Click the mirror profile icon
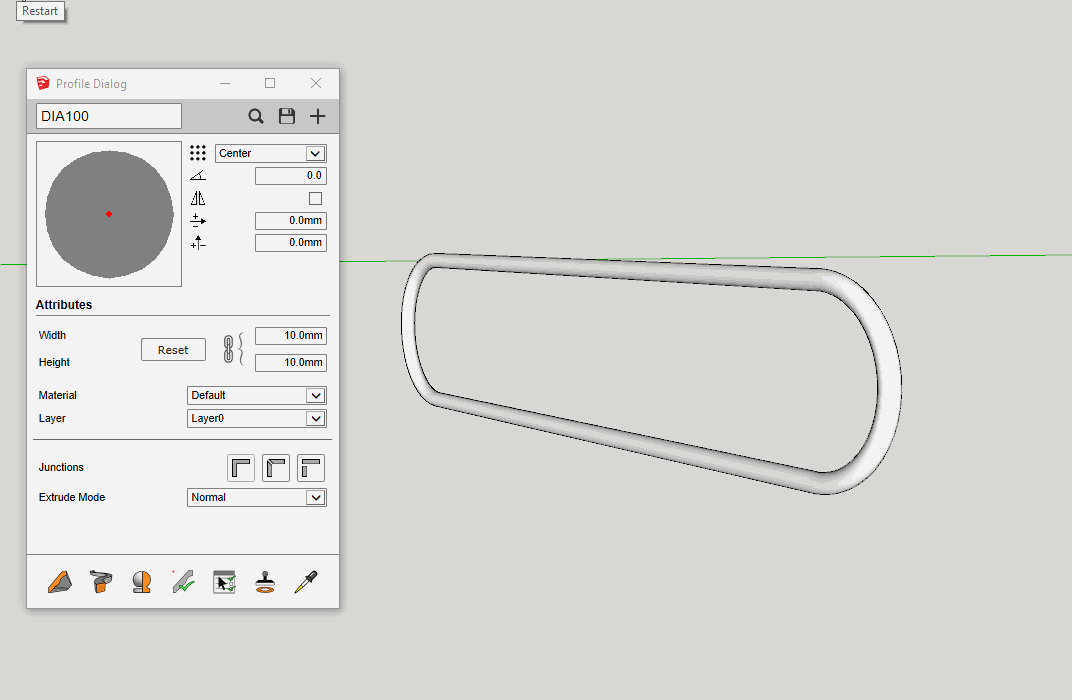The width and height of the screenshot is (1072, 700). coord(198,198)
